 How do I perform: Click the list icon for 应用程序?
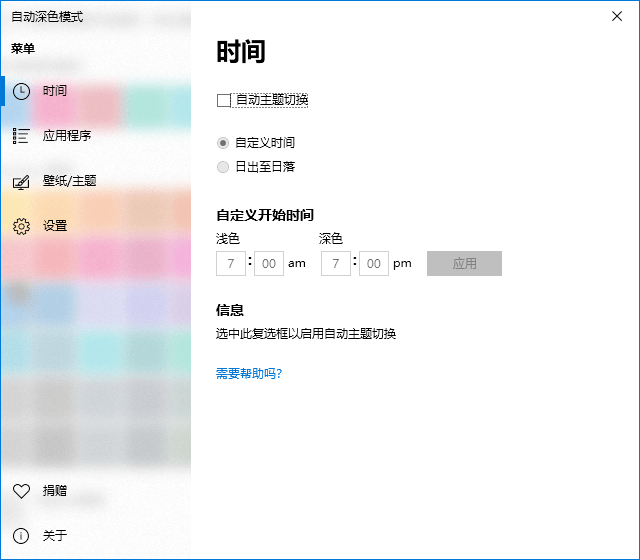click(21, 136)
